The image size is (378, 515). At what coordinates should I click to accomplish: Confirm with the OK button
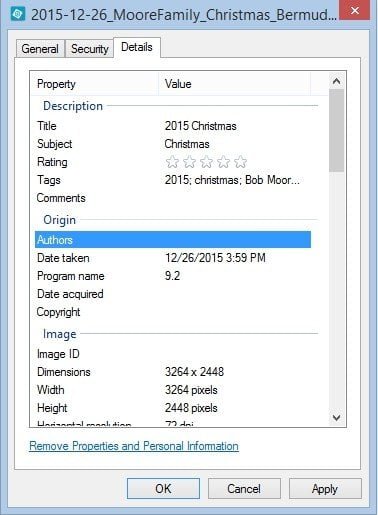pyautogui.click(x=163, y=489)
